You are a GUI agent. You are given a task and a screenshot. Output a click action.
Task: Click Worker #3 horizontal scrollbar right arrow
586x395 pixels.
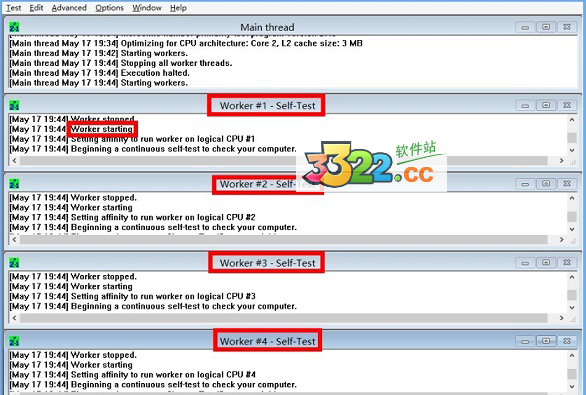point(561,318)
